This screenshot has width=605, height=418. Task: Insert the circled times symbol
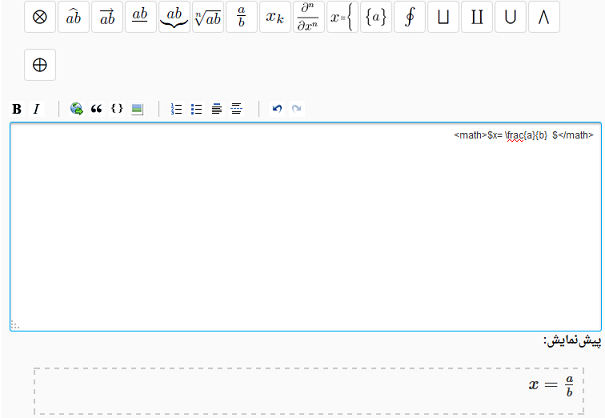point(40,17)
